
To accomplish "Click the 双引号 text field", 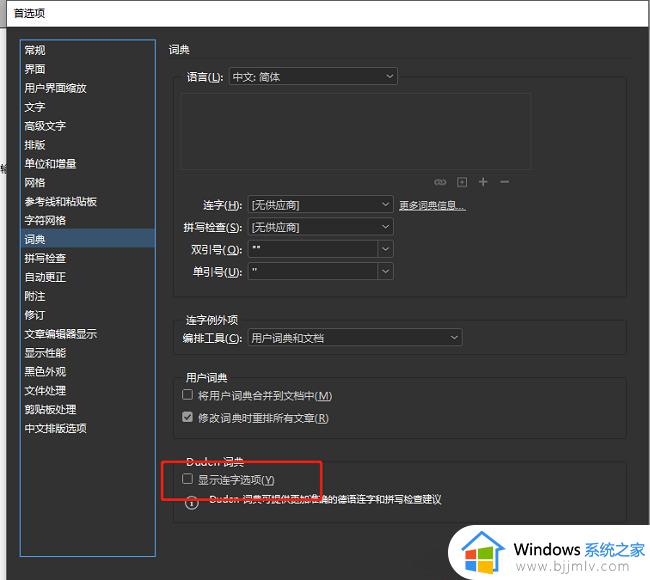I will pyautogui.click(x=313, y=249).
